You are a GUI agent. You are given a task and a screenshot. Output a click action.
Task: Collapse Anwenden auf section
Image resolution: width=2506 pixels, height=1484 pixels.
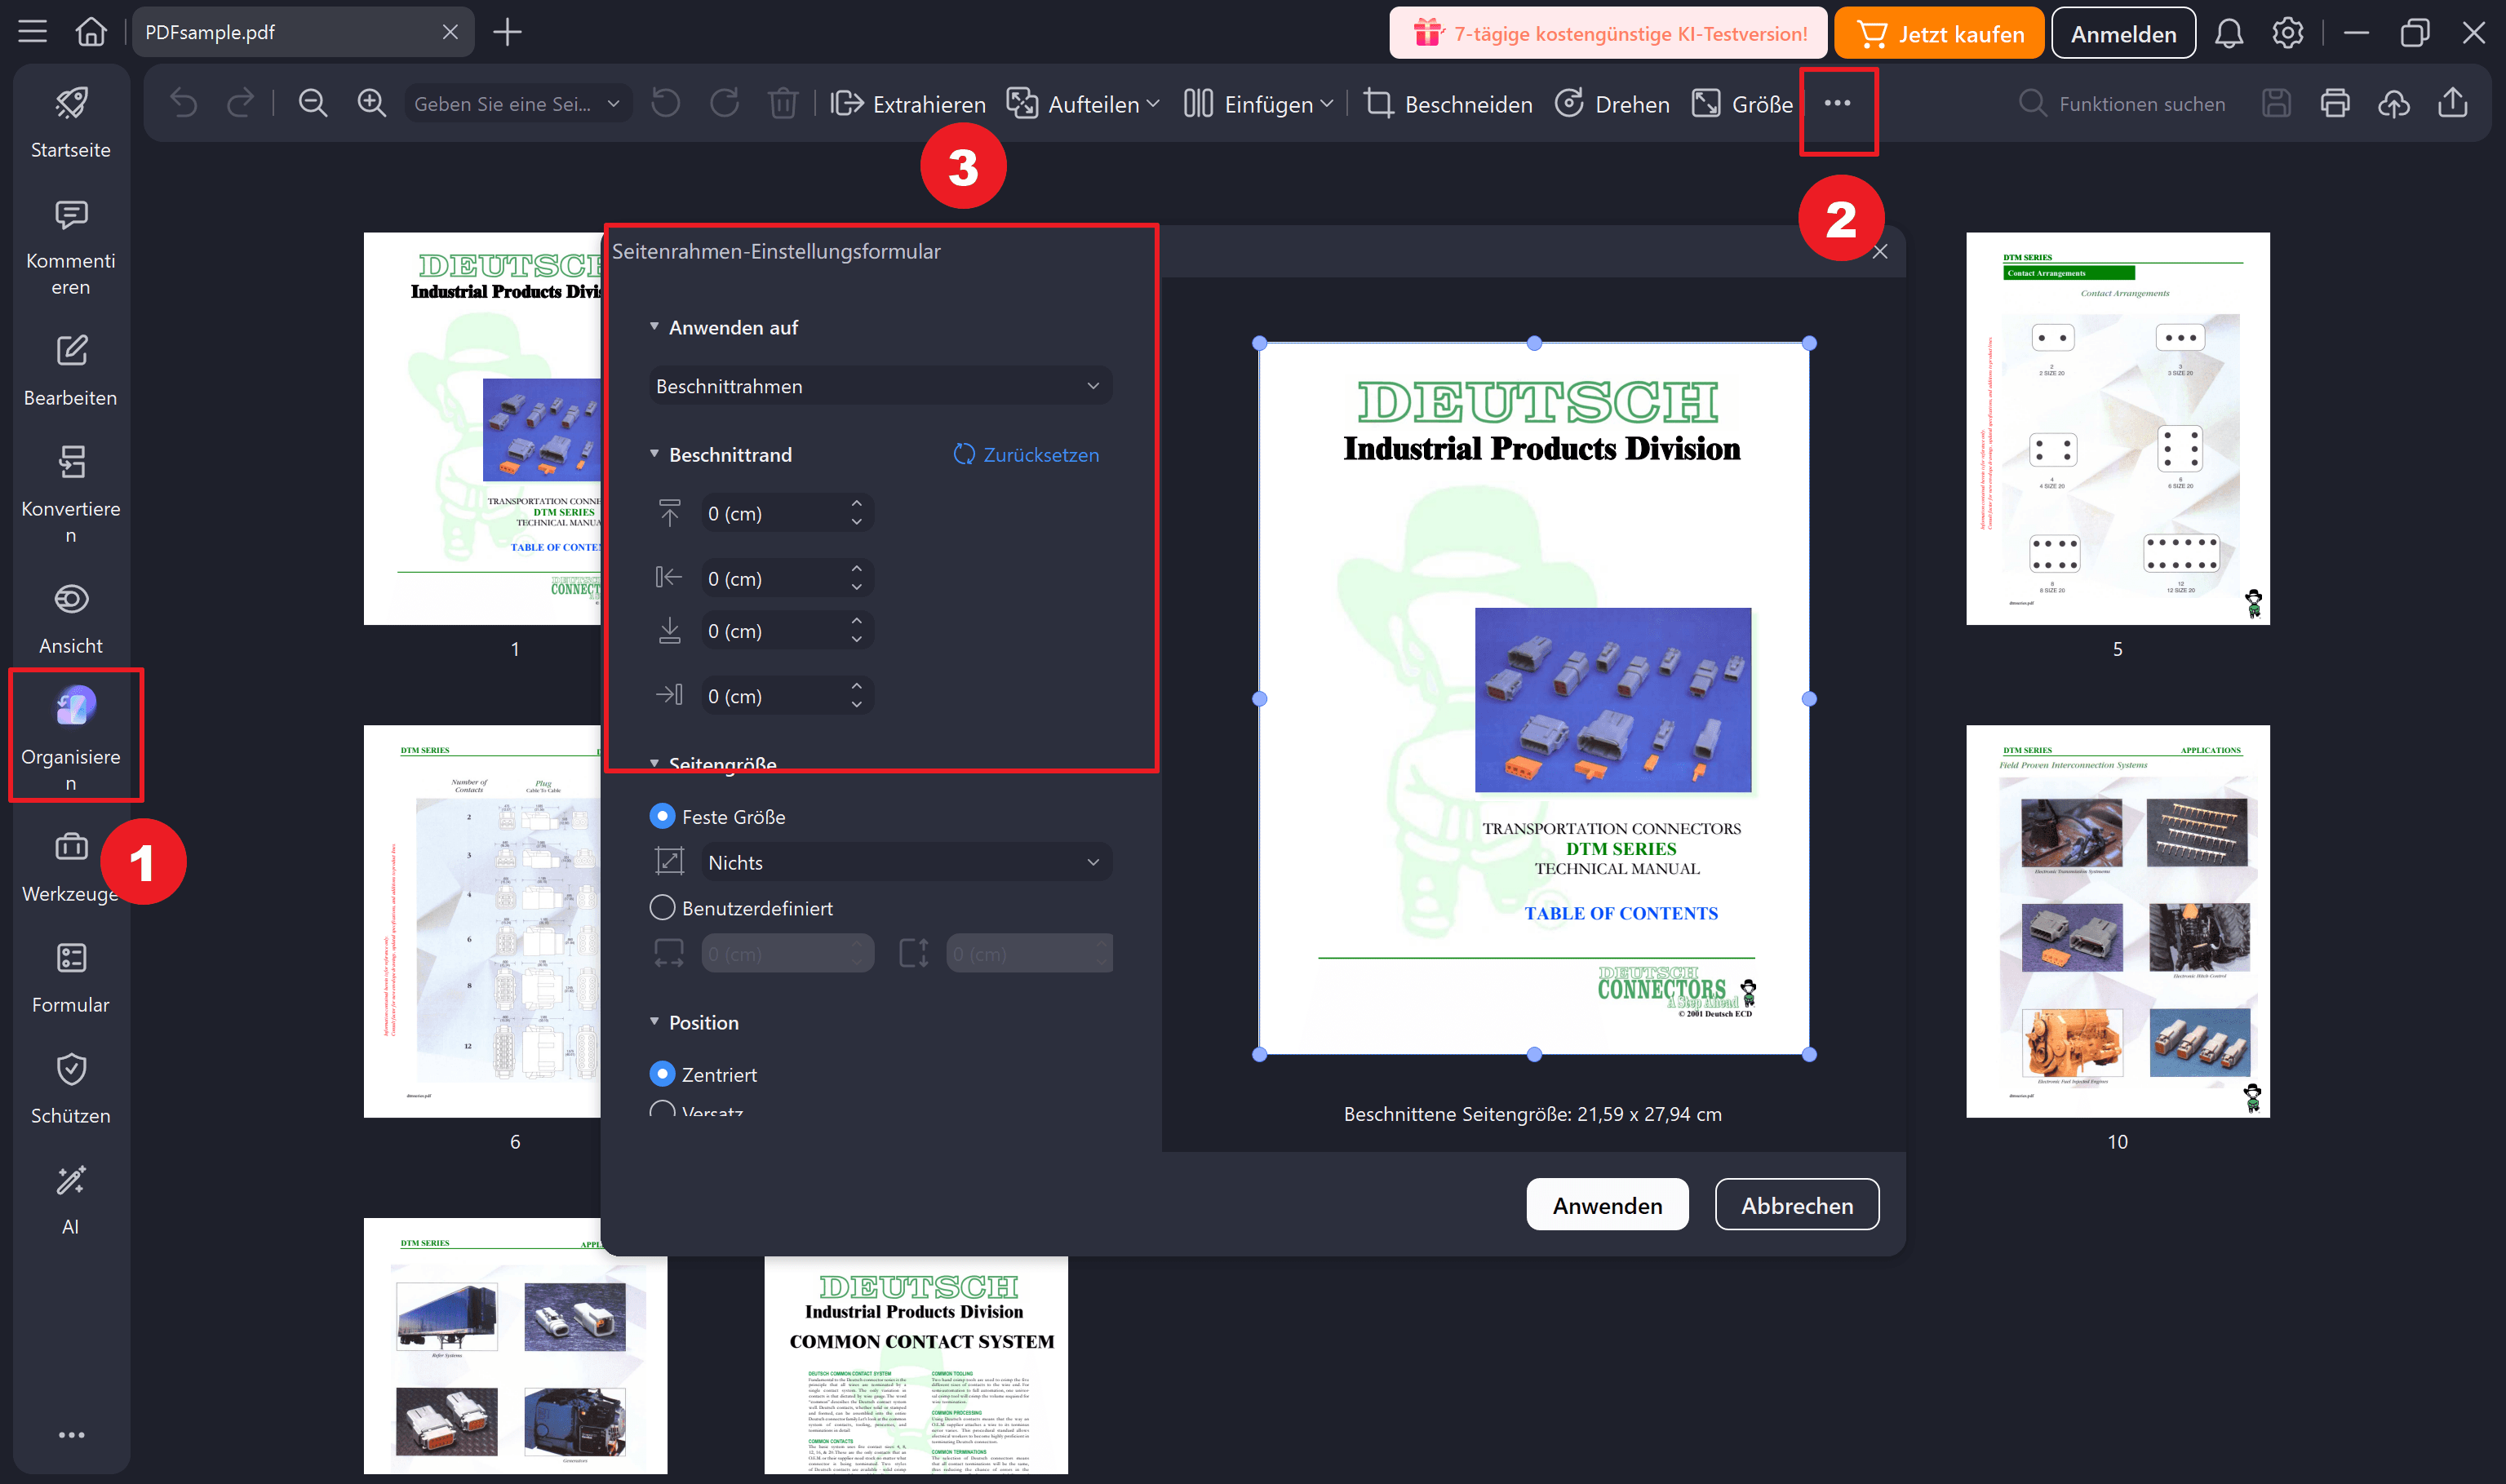click(x=654, y=326)
